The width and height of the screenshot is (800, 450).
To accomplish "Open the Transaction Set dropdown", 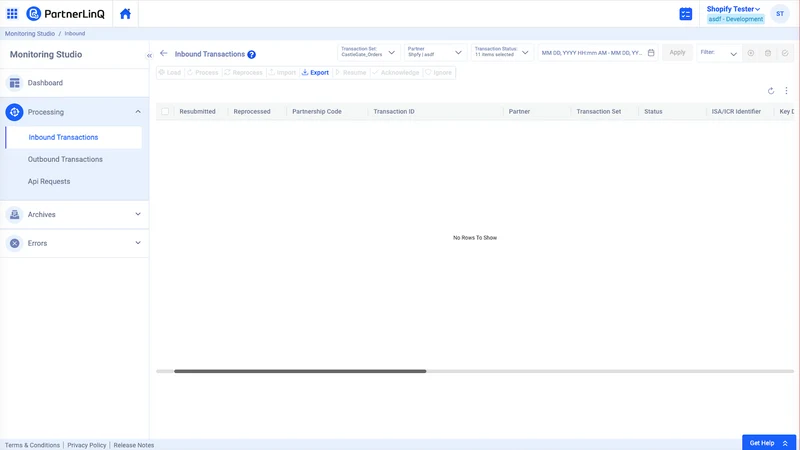I will pyautogui.click(x=368, y=52).
